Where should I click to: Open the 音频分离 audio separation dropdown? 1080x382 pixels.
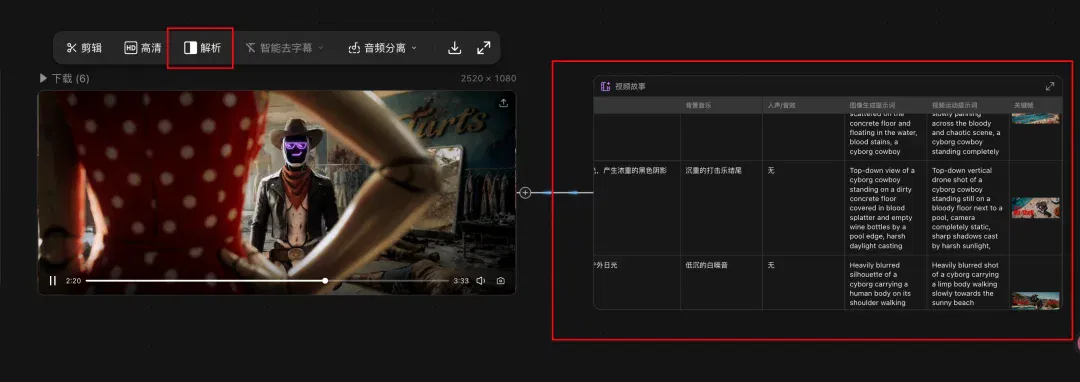(x=382, y=48)
